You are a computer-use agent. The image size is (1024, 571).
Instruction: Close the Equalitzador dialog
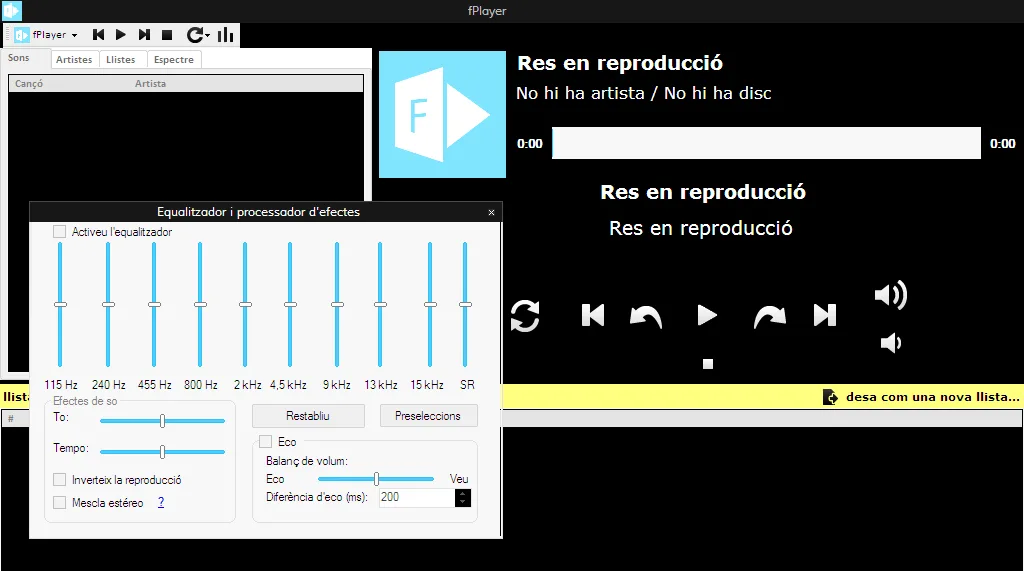click(x=491, y=212)
